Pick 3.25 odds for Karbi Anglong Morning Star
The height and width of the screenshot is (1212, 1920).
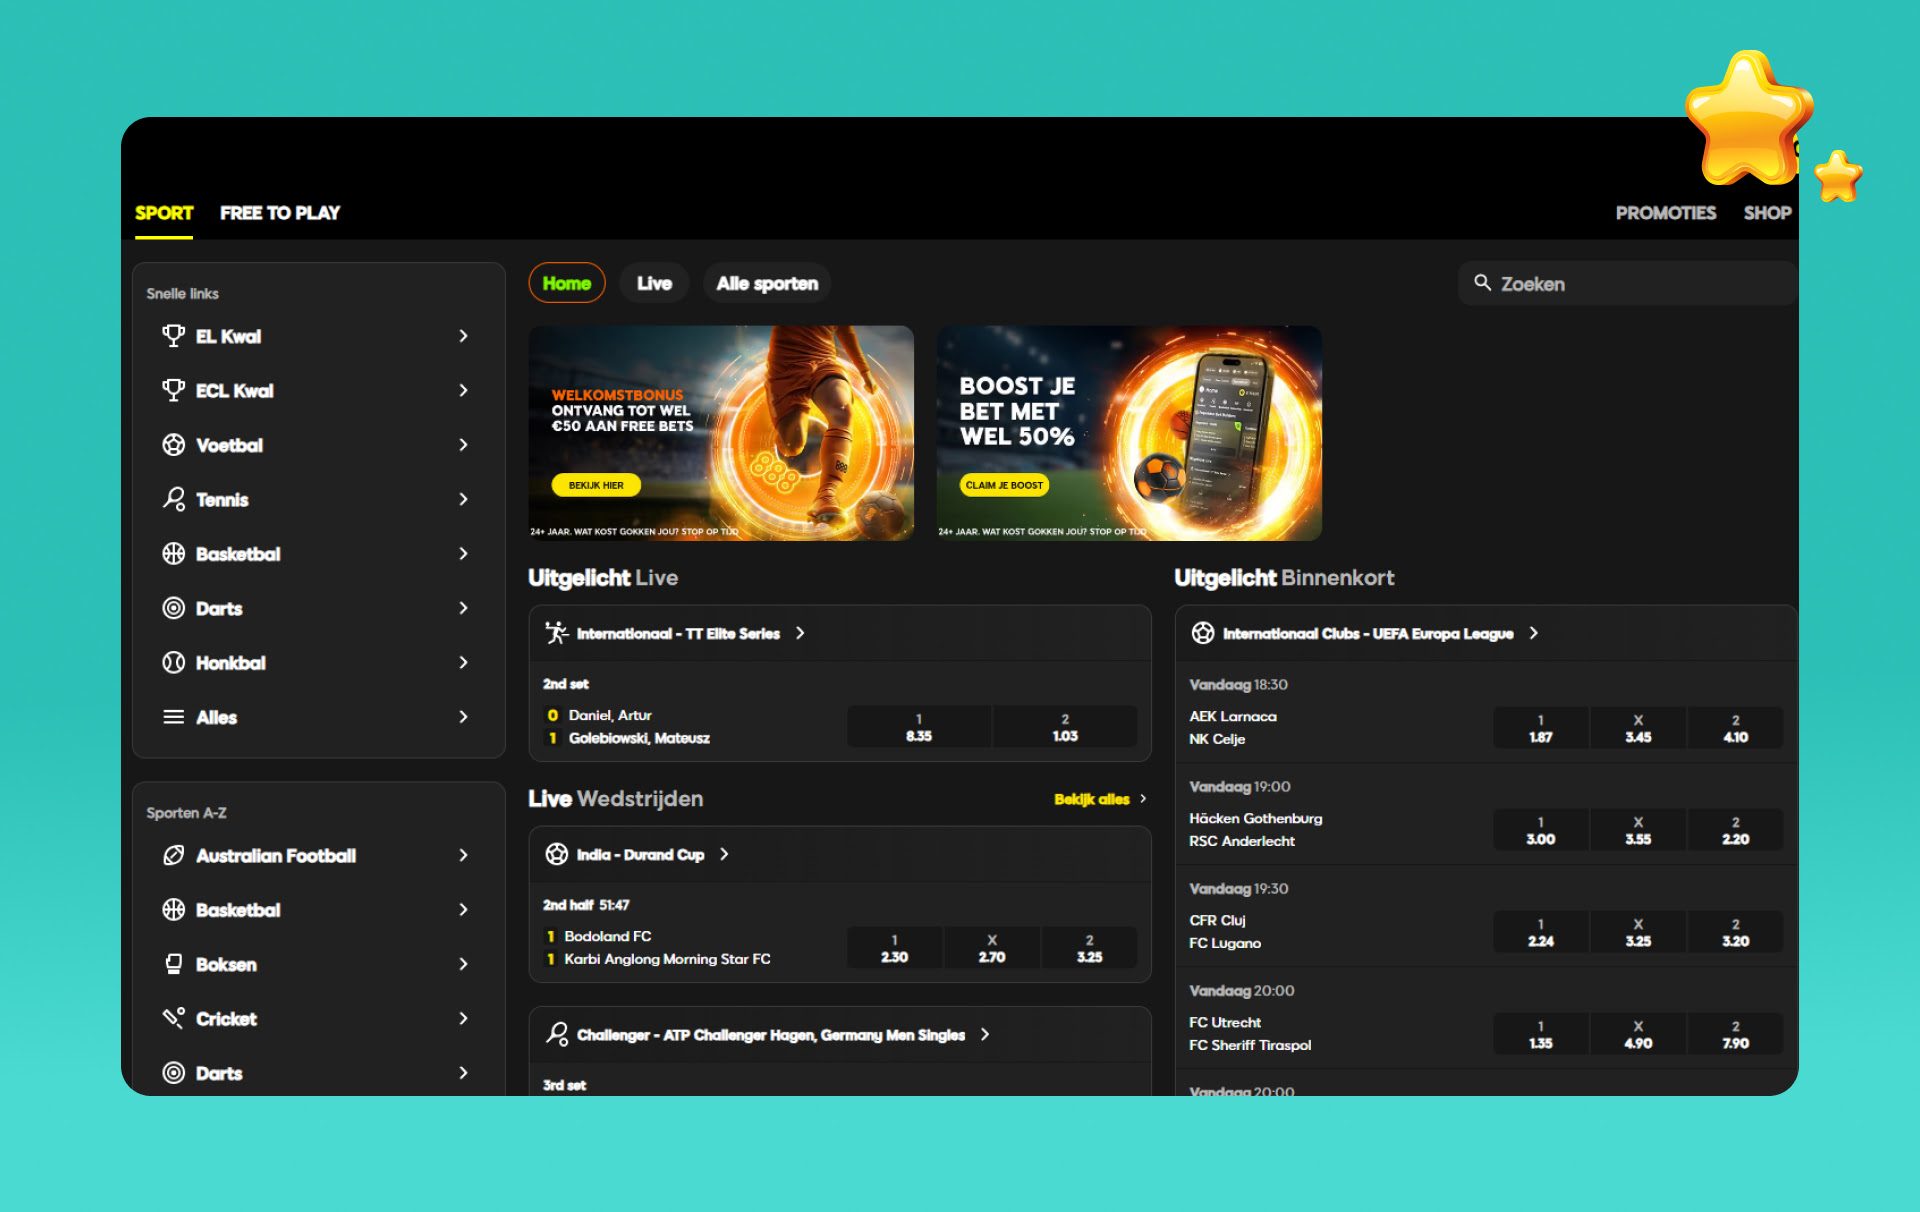pos(1089,948)
